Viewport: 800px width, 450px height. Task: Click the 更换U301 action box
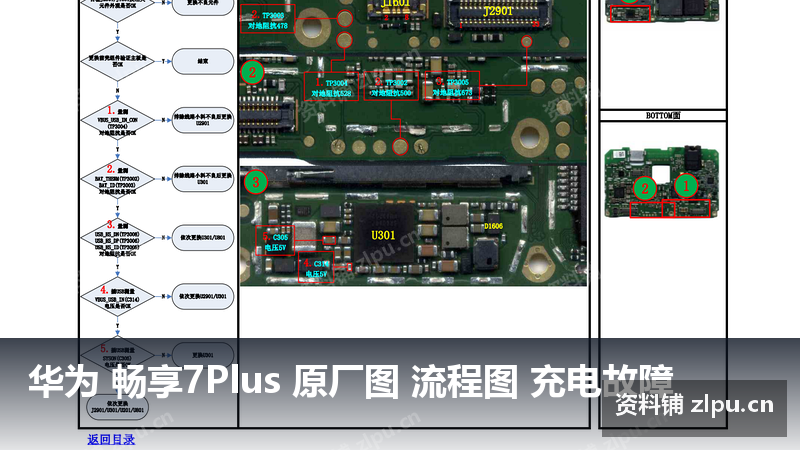coord(203,355)
